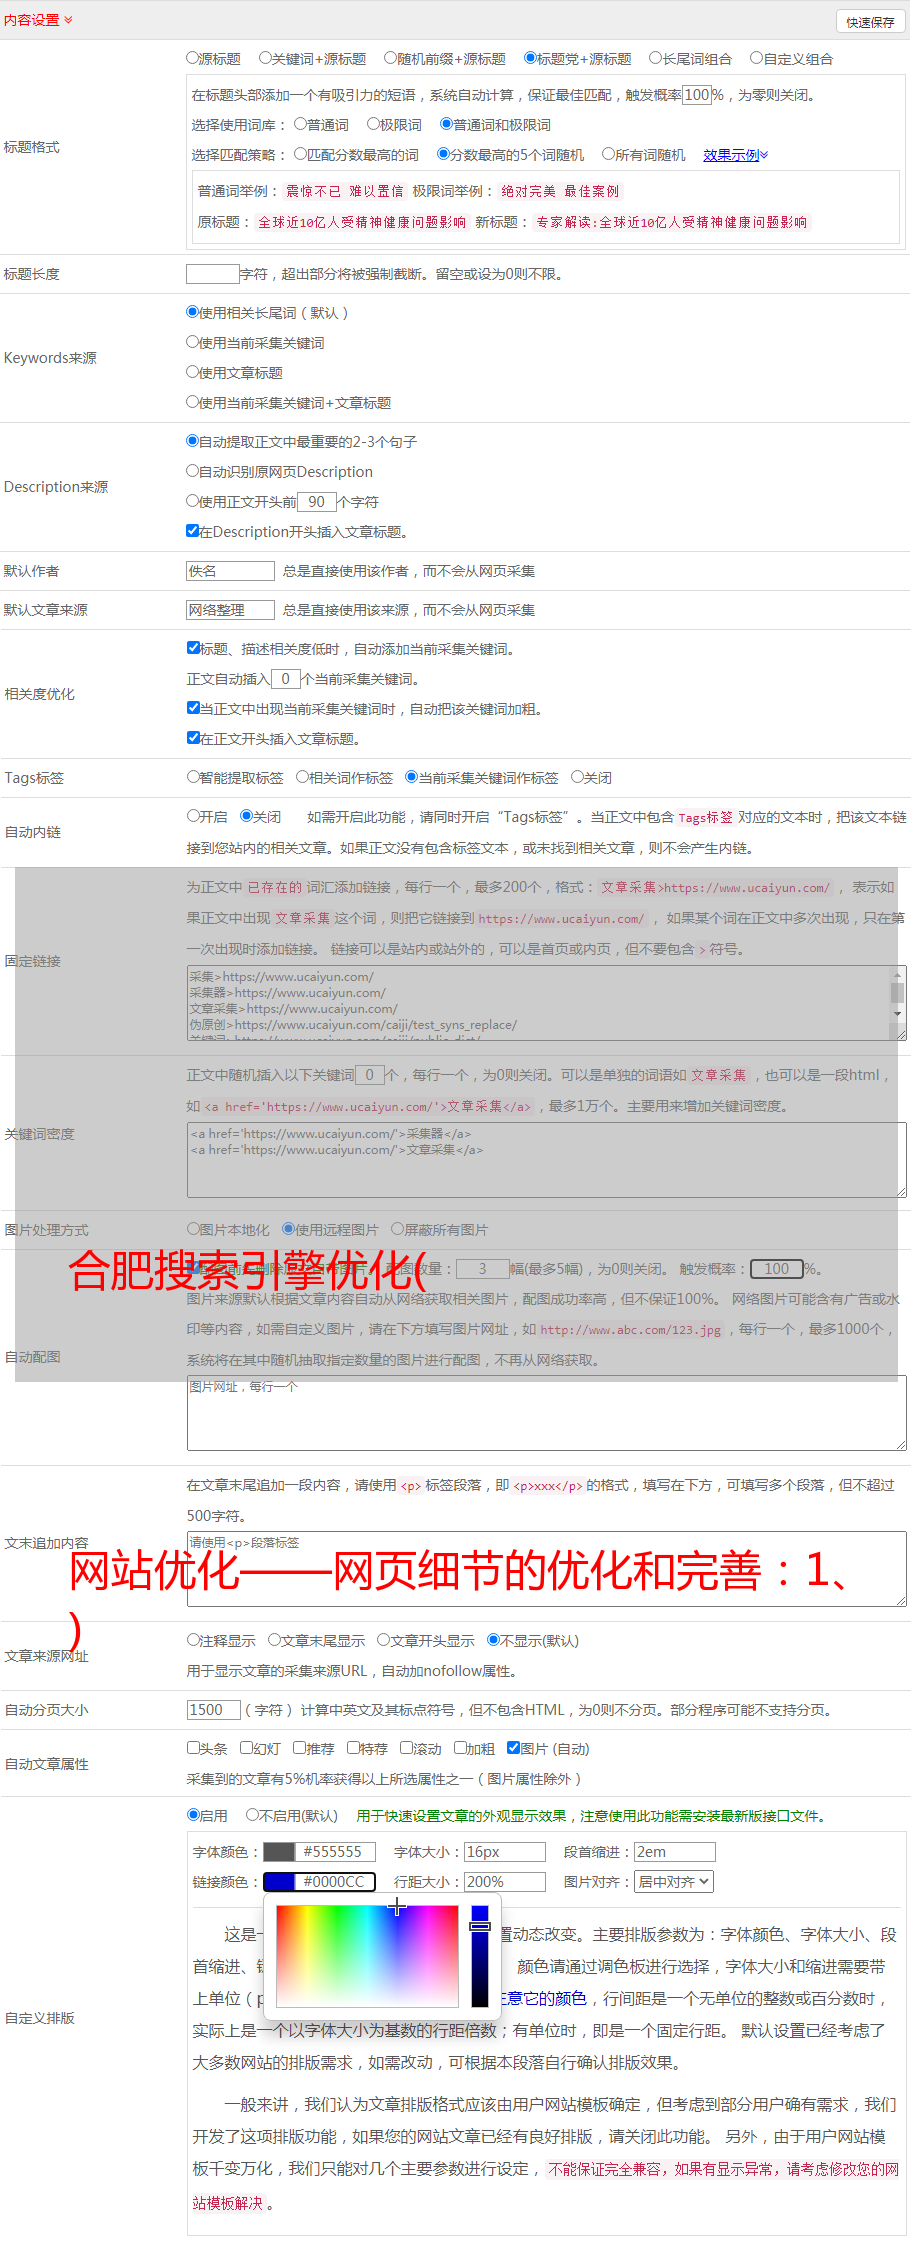Select 源标题 title format radio
Viewport: 912px width, 2249px height.
(x=192, y=58)
